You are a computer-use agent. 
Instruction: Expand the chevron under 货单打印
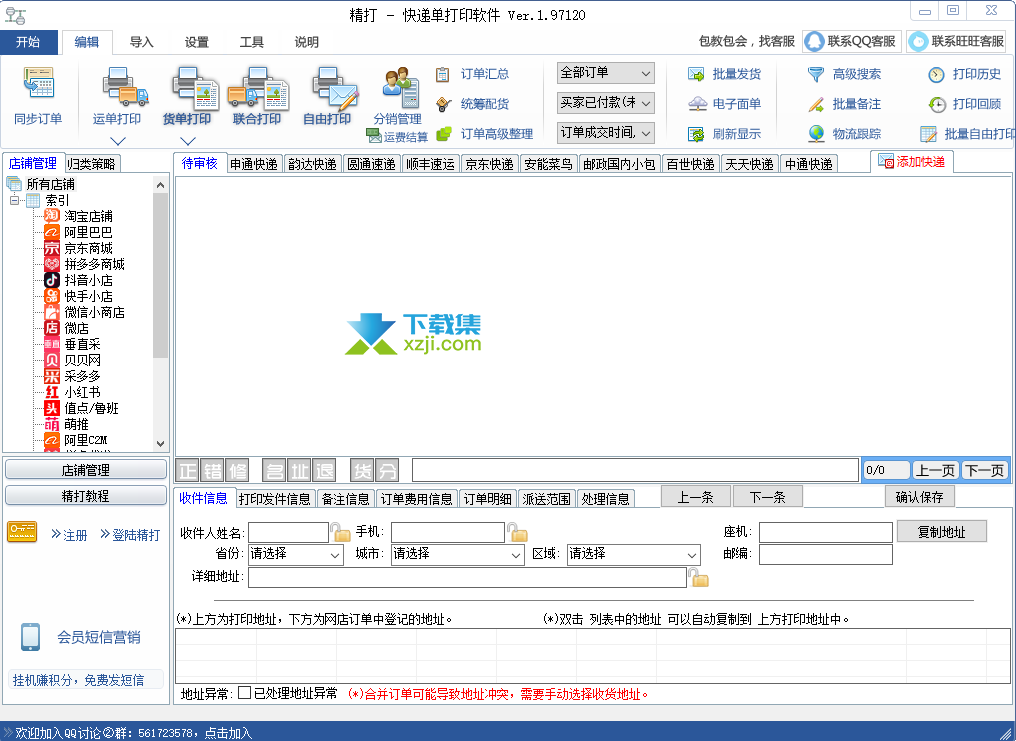(x=188, y=141)
